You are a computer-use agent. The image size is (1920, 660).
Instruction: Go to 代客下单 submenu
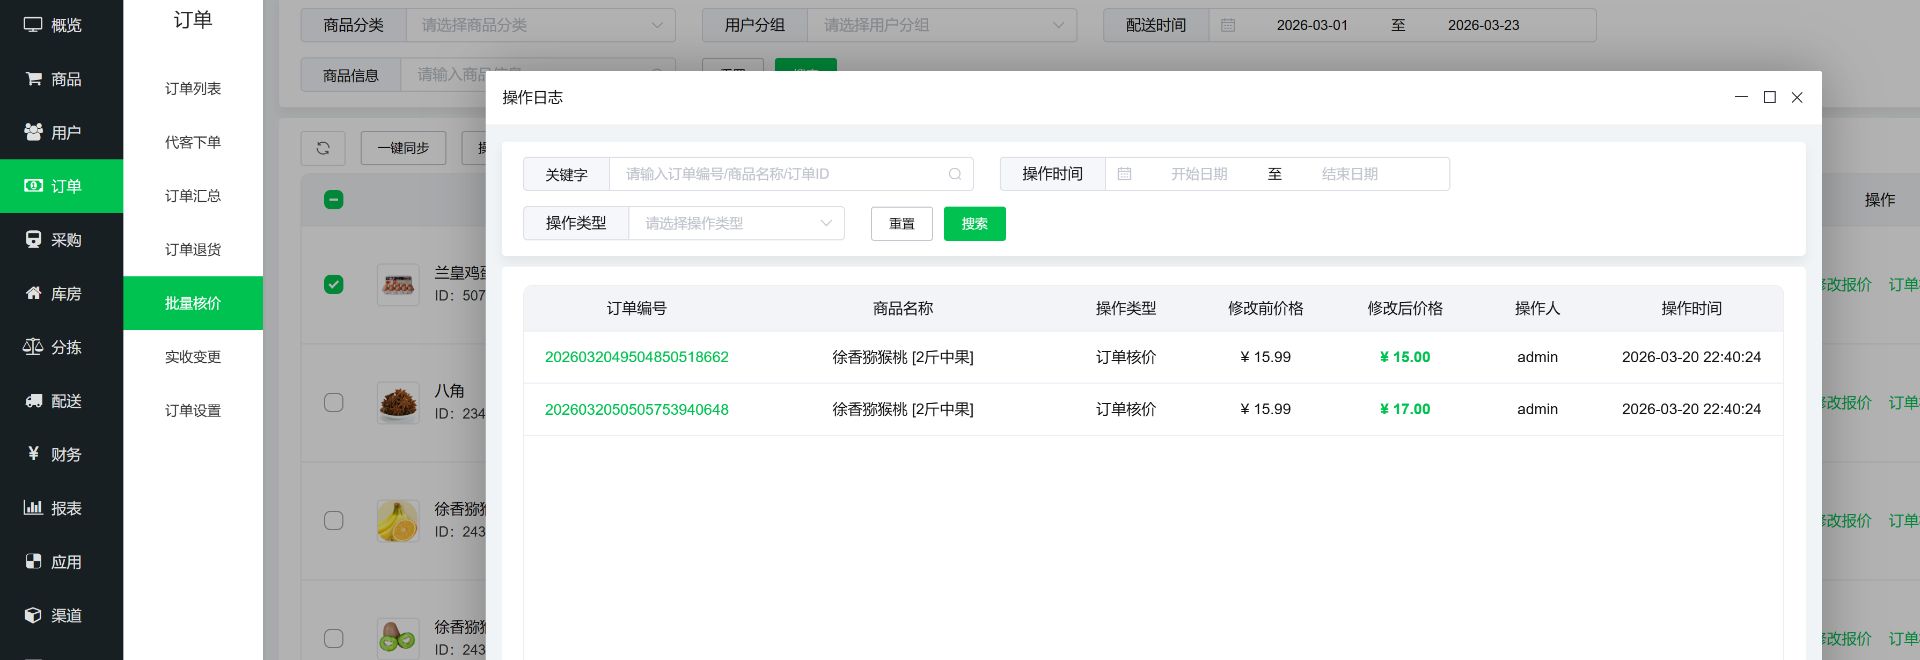(x=193, y=142)
